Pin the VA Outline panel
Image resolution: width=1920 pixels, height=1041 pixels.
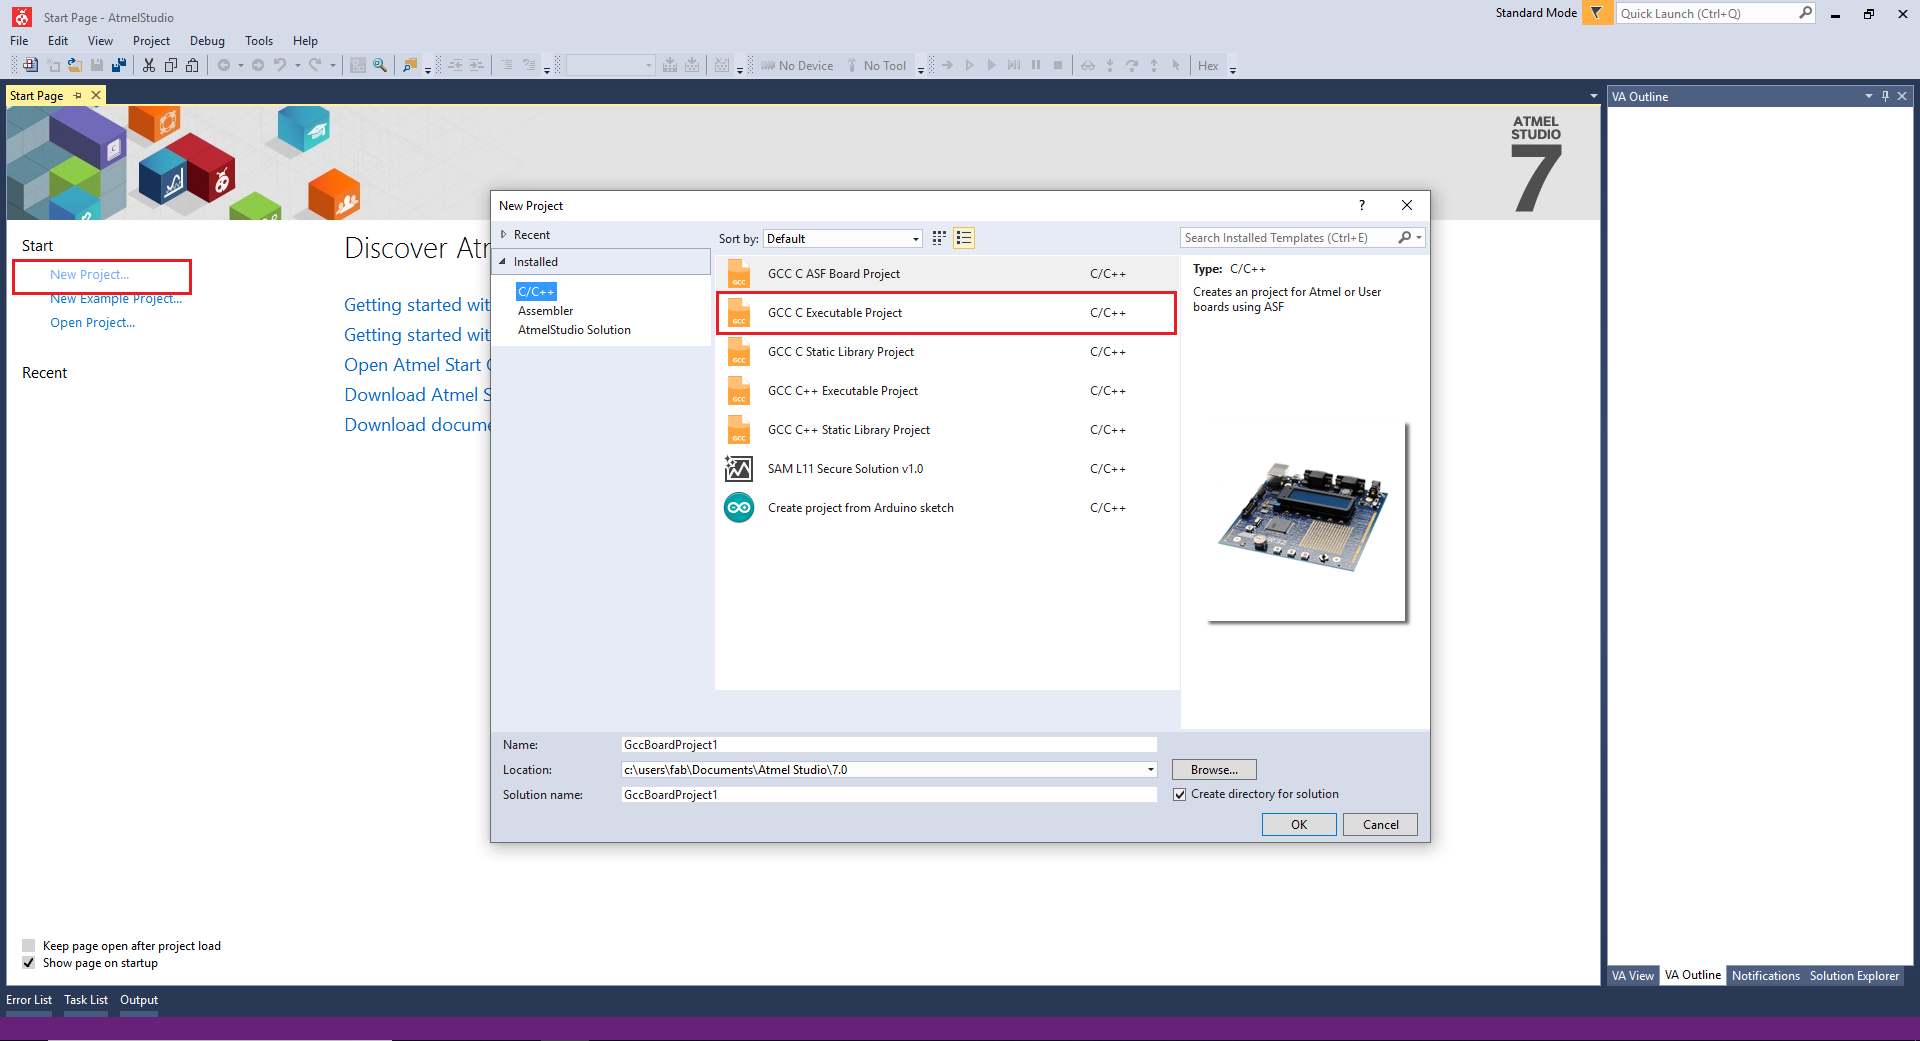pos(1885,96)
